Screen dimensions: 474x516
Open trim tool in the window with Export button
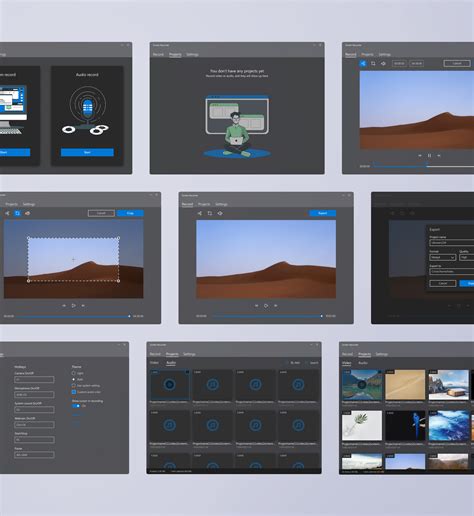(200, 213)
